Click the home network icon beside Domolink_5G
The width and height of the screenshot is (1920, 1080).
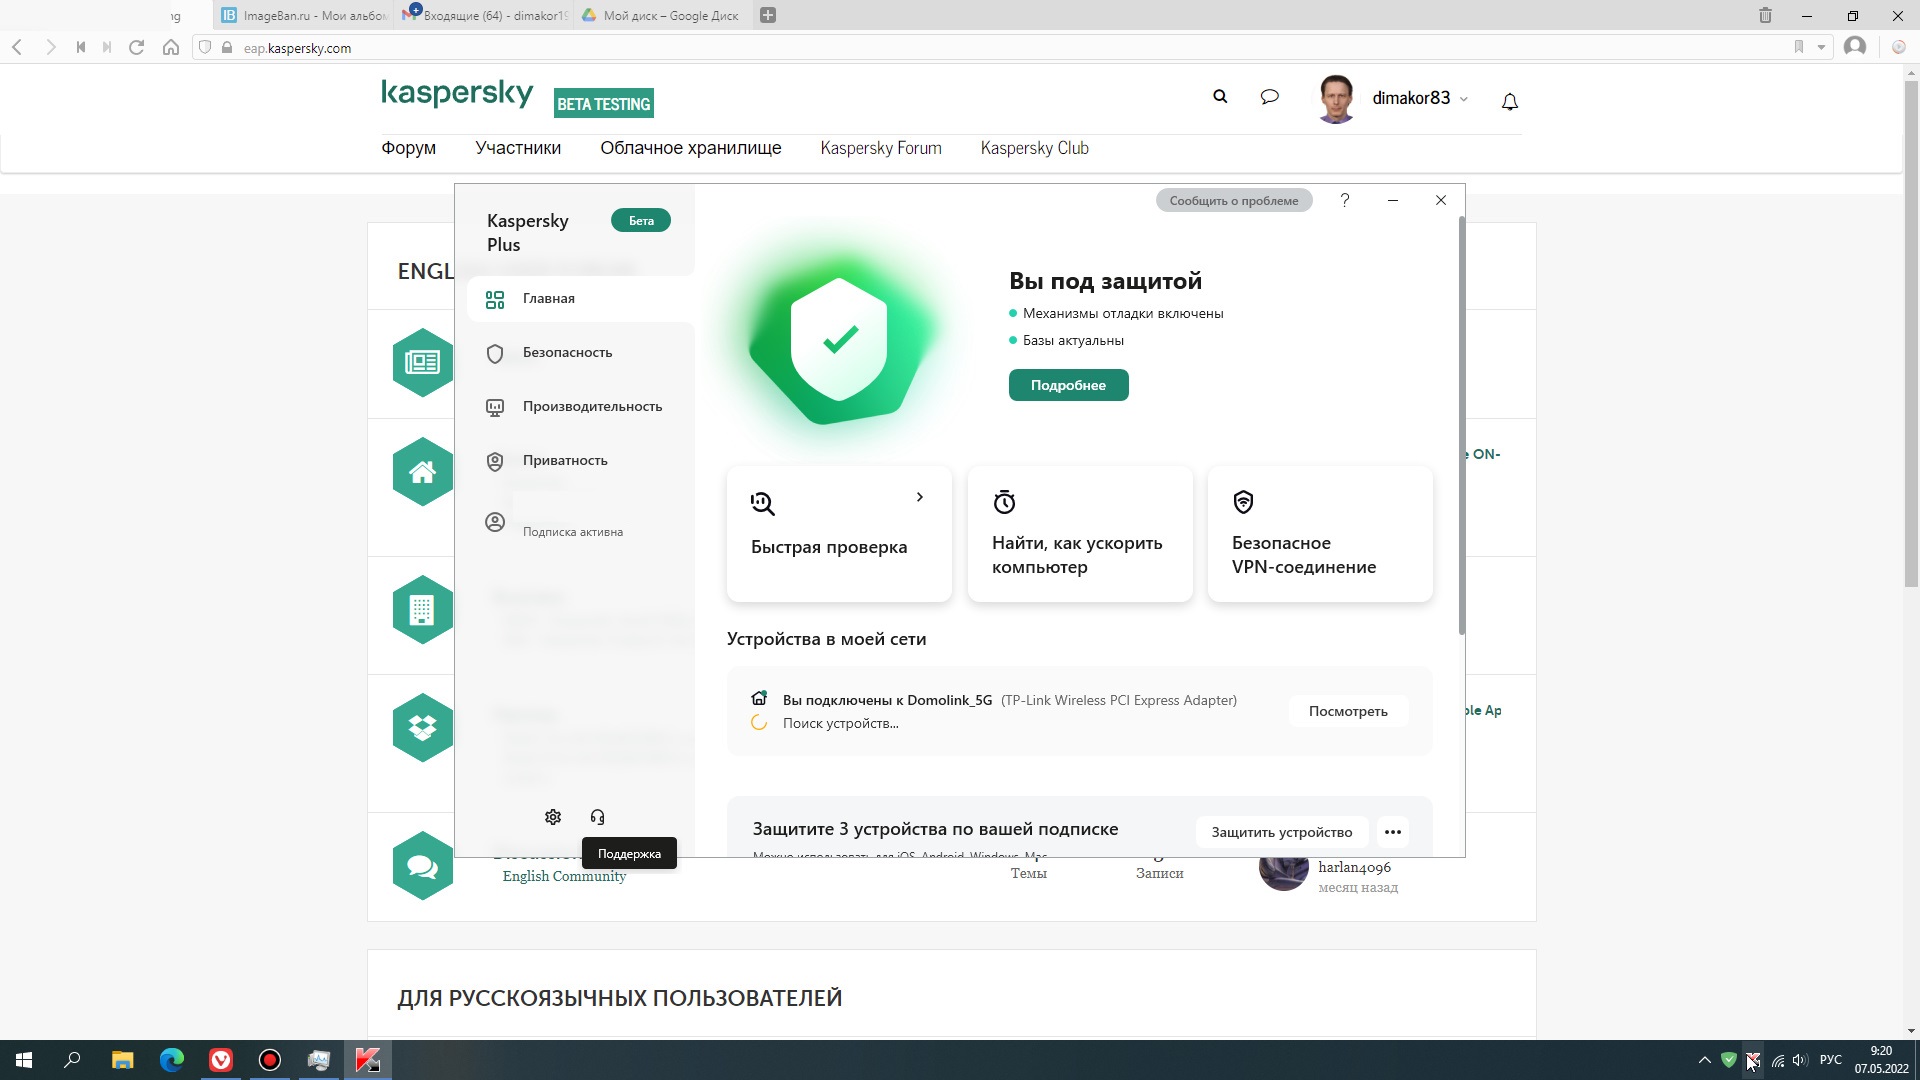(x=759, y=698)
